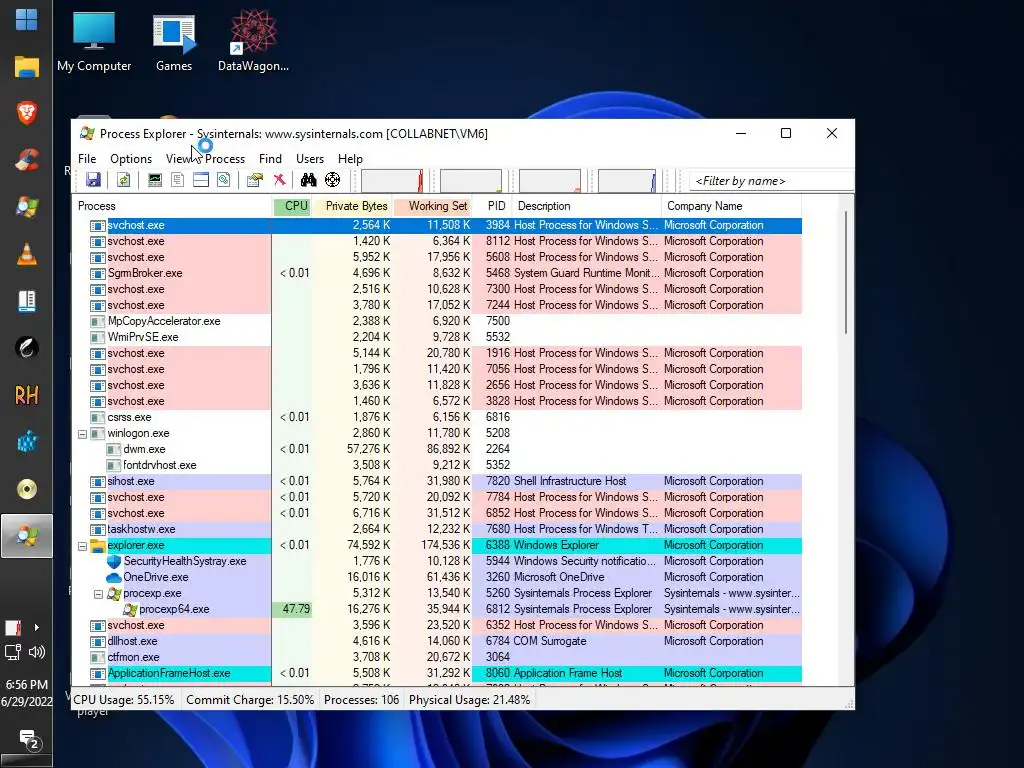1024x768 pixels.
Task: Collapse the procexp.exe tree node
Action: 98,594
